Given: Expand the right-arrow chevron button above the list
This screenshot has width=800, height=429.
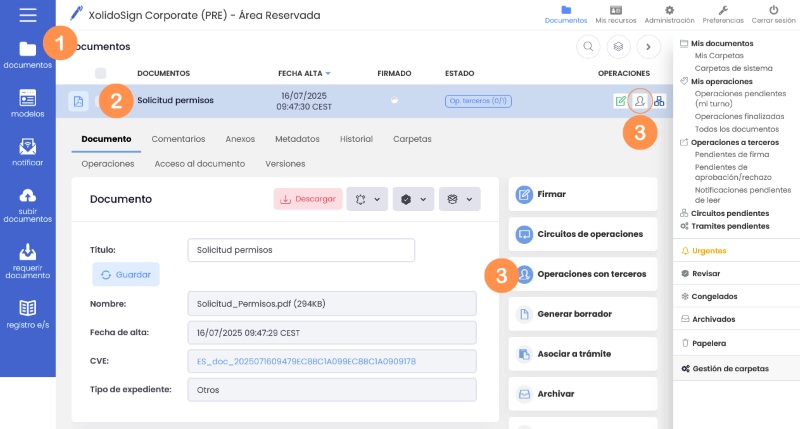Looking at the screenshot, I should tap(648, 46).
